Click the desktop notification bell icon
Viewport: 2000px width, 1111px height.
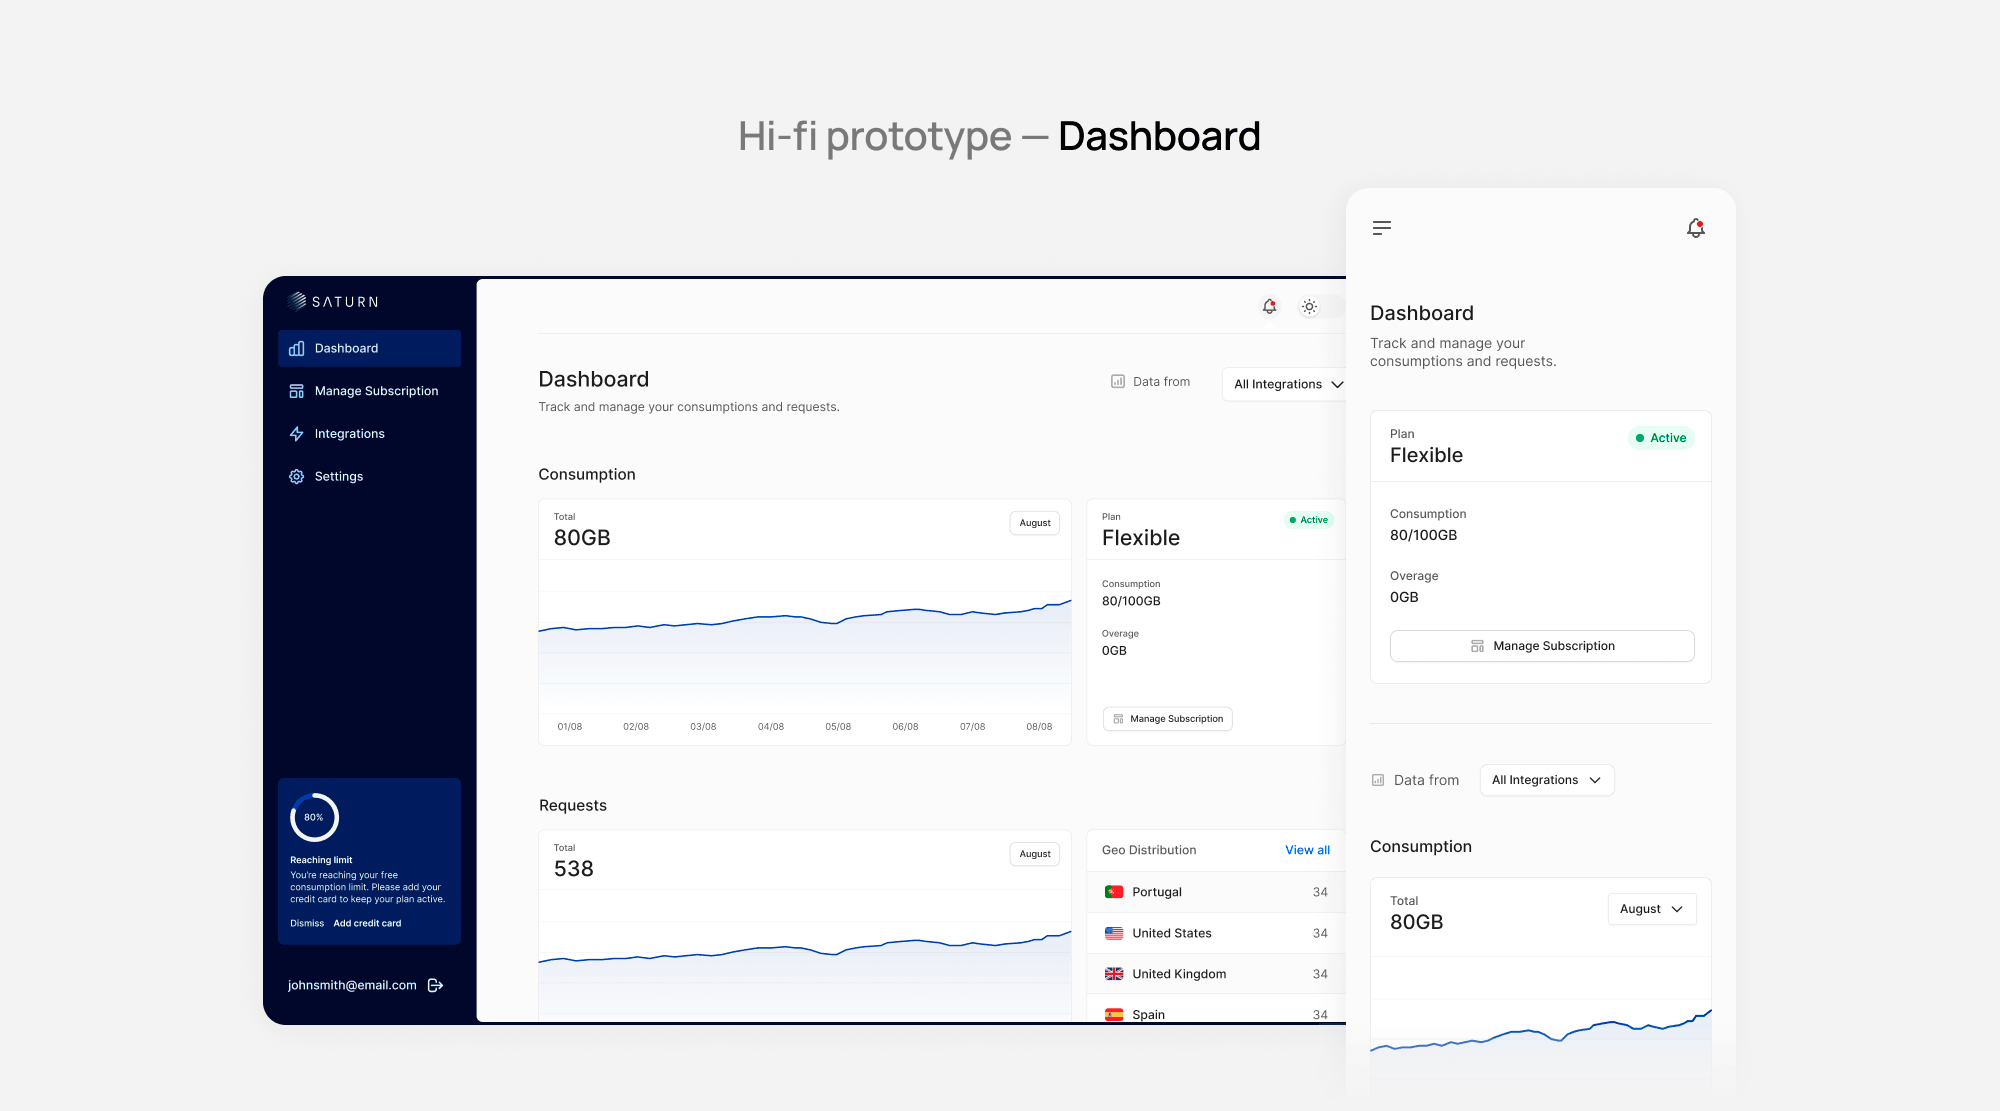tap(1269, 307)
